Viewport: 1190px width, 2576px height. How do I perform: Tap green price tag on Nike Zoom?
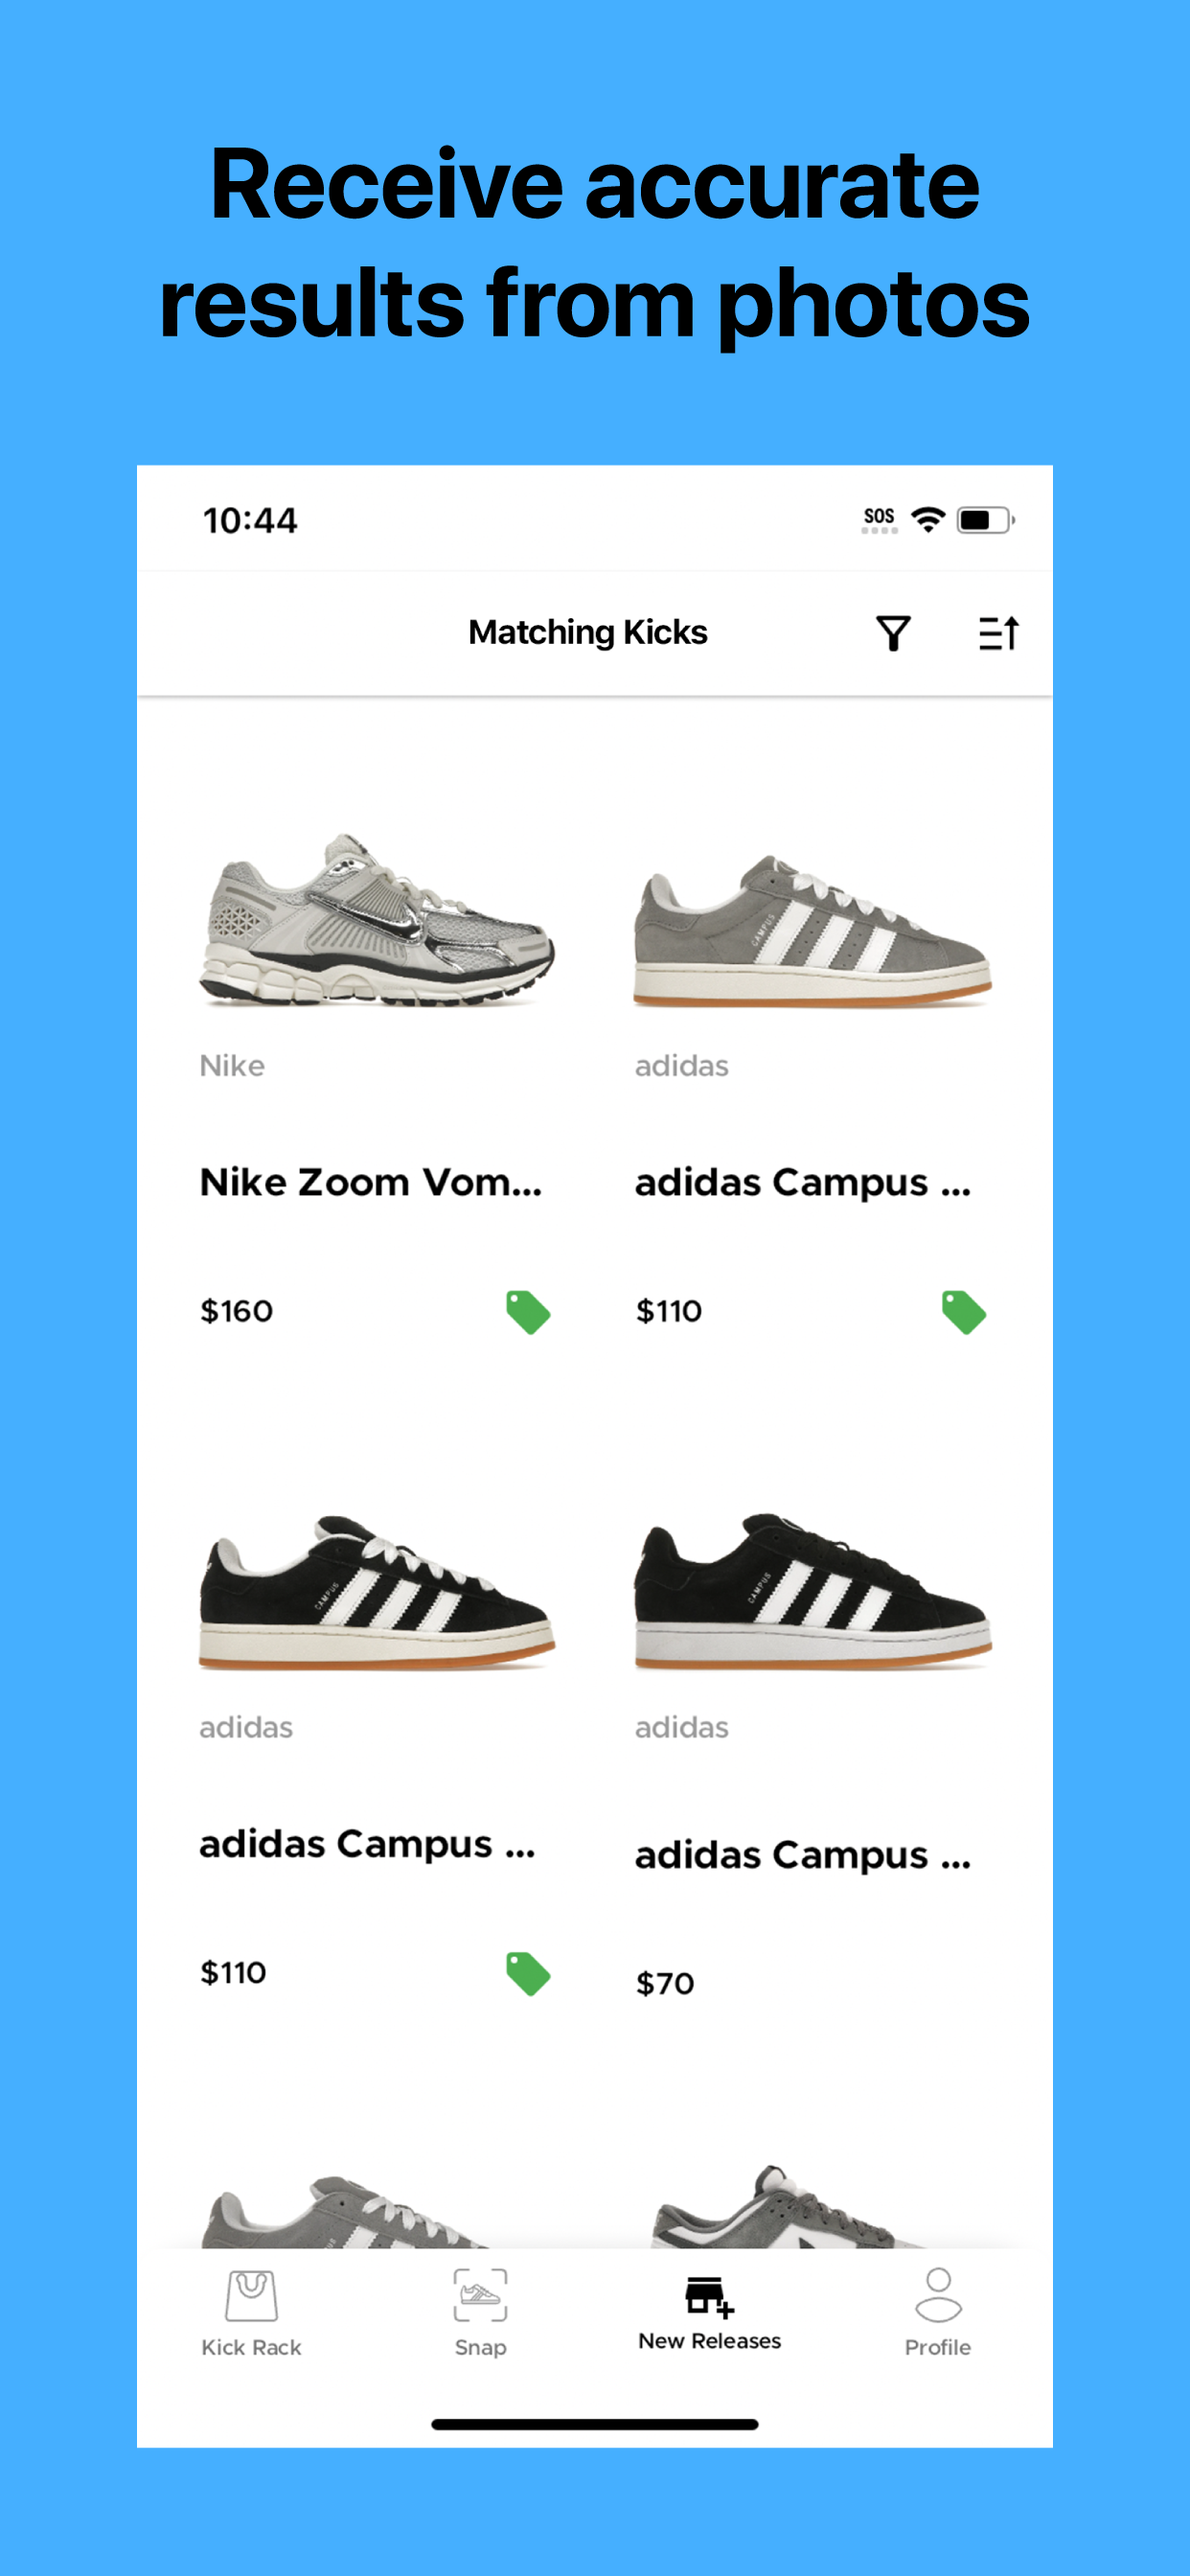click(x=528, y=1312)
